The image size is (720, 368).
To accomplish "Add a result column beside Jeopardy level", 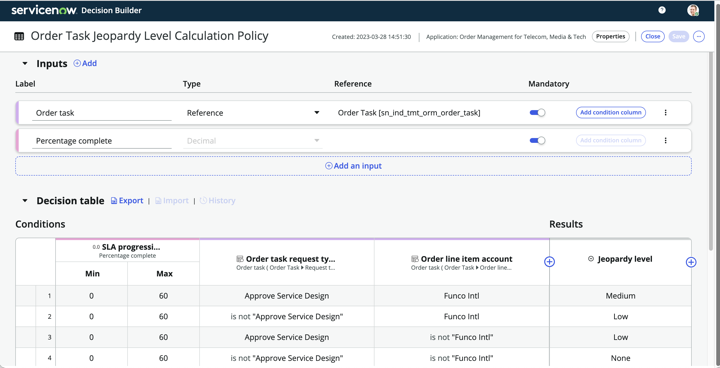I will (691, 262).
